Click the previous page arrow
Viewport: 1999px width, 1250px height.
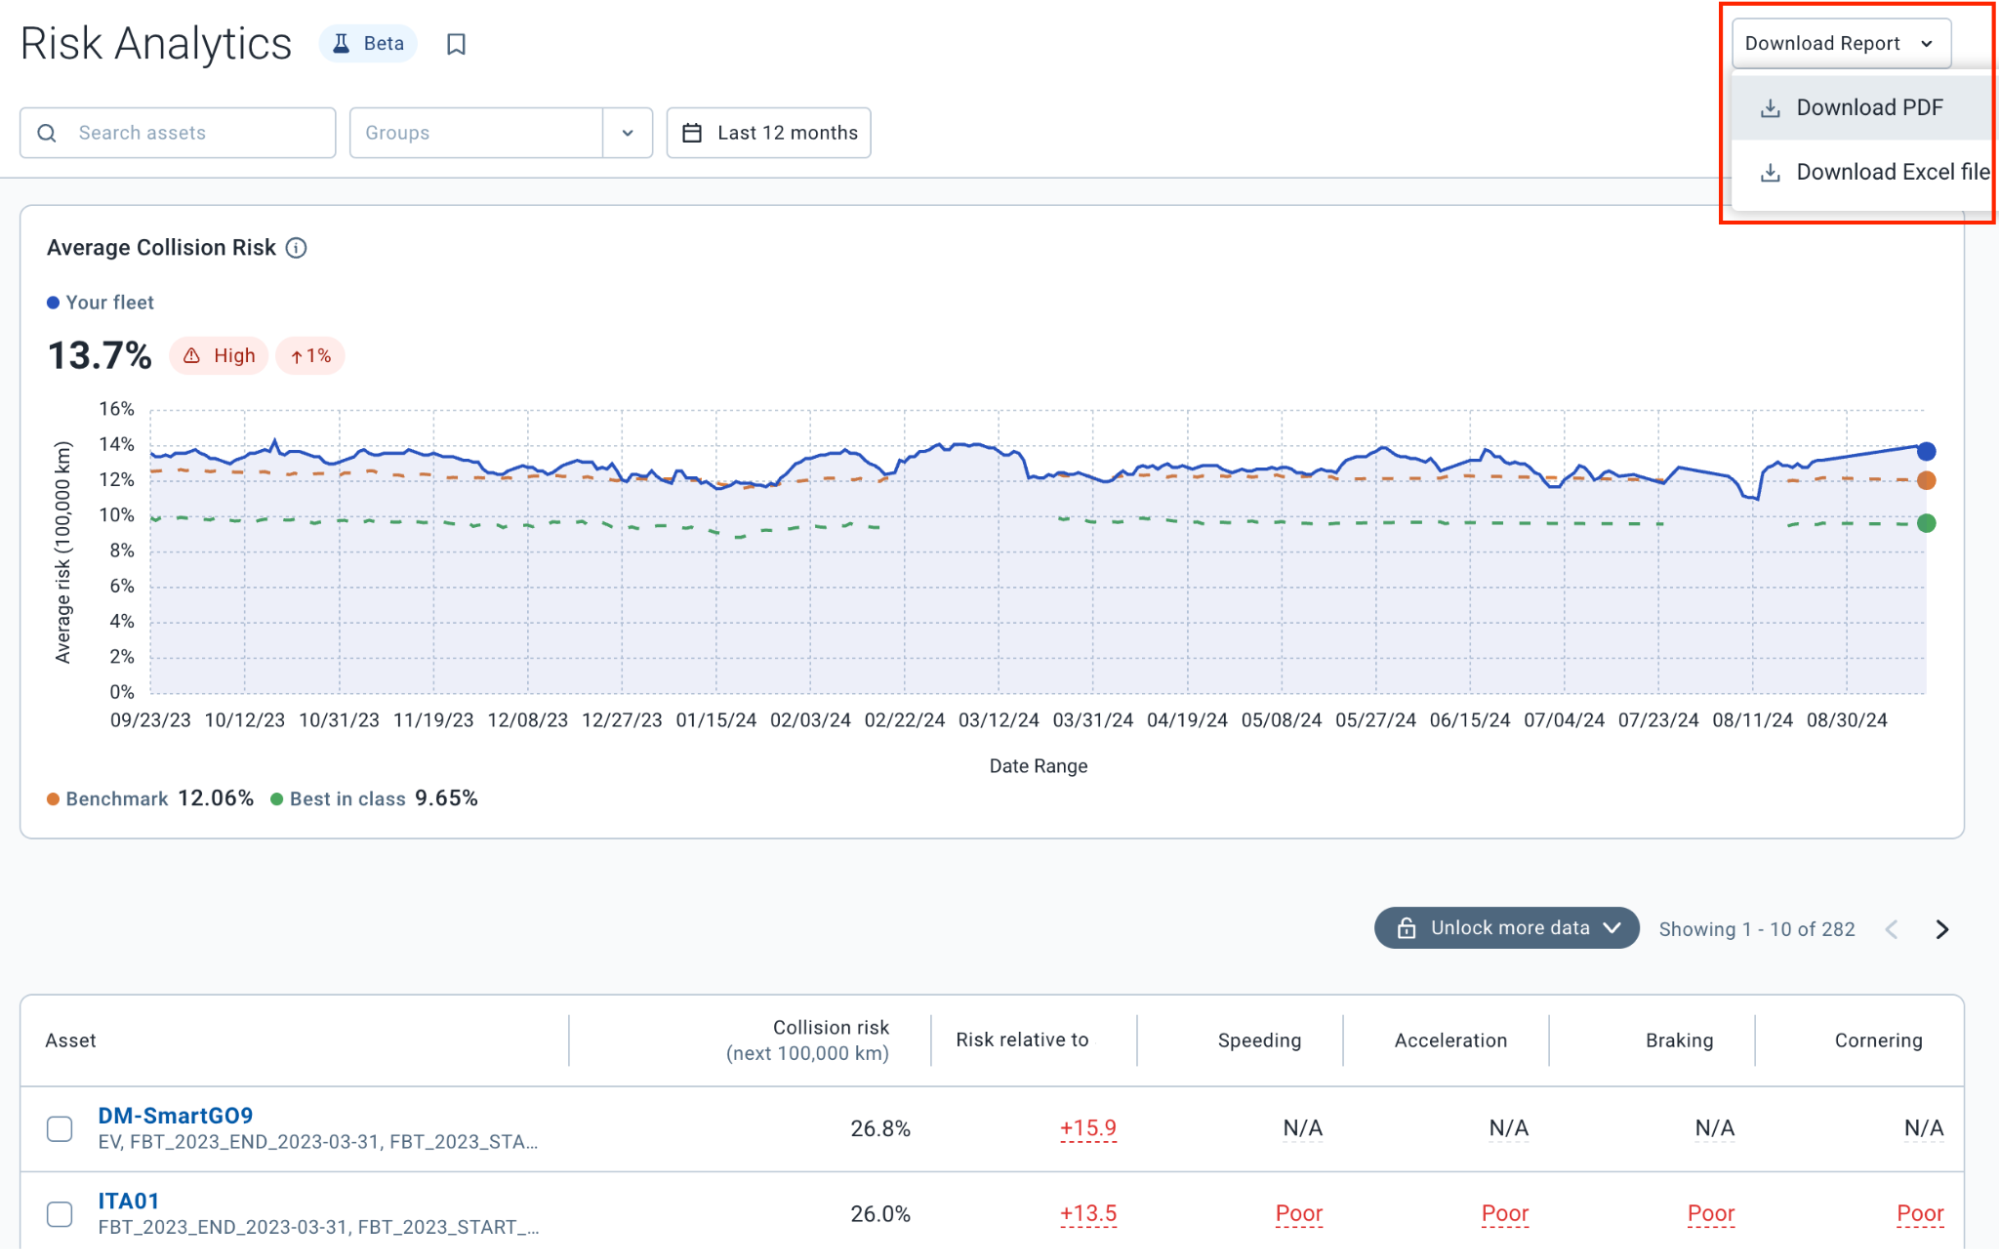click(x=1891, y=929)
